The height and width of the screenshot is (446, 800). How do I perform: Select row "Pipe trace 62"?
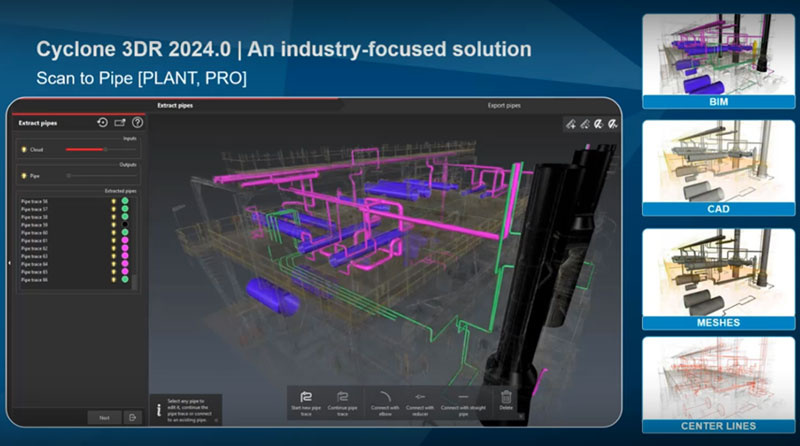(x=74, y=248)
